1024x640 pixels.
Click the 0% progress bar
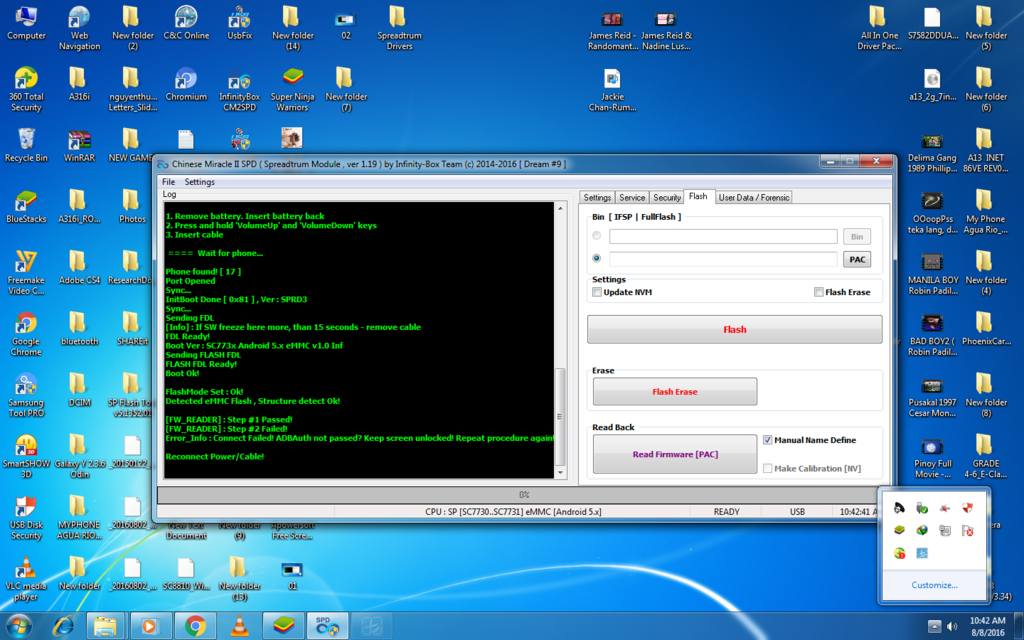click(x=524, y=494)
